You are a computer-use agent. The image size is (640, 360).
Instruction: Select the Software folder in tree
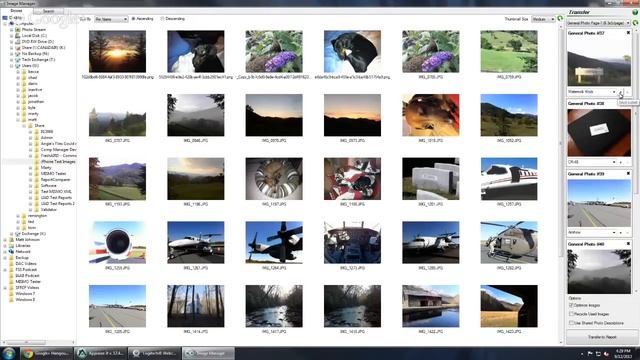pyautogui.click(x=48, y=186)
